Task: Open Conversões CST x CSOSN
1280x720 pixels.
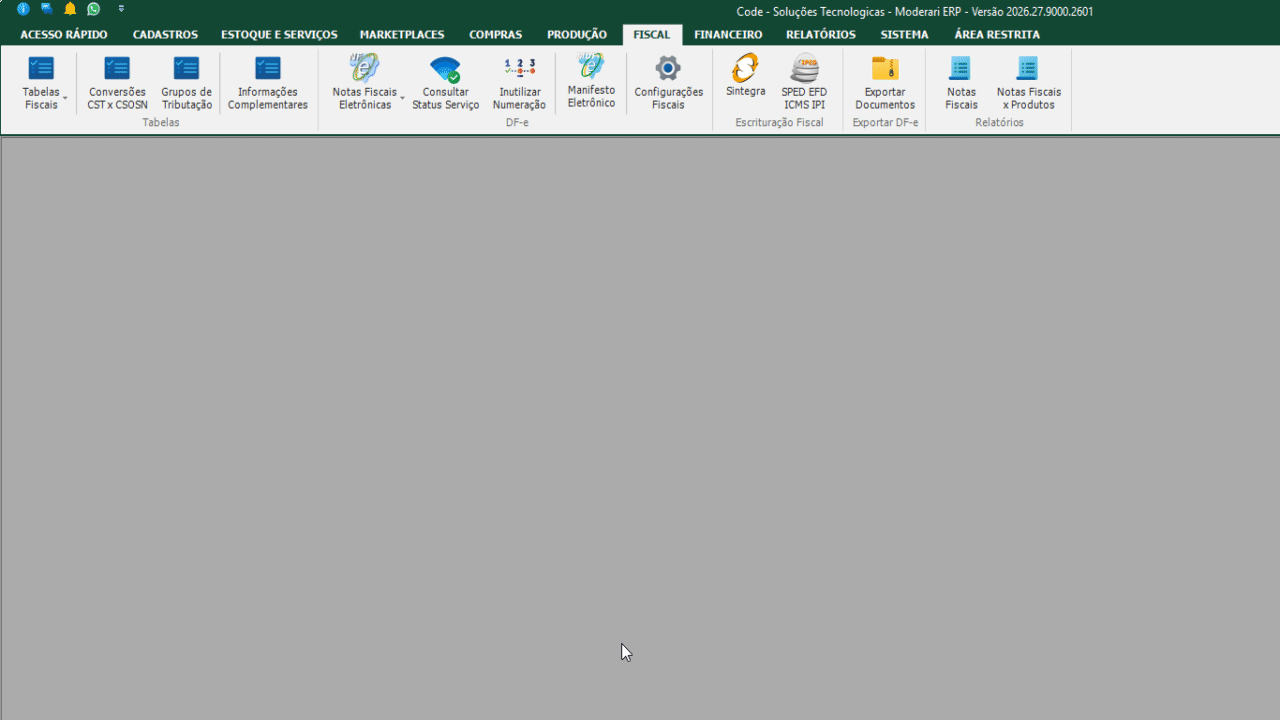Action: pos(117,83)
